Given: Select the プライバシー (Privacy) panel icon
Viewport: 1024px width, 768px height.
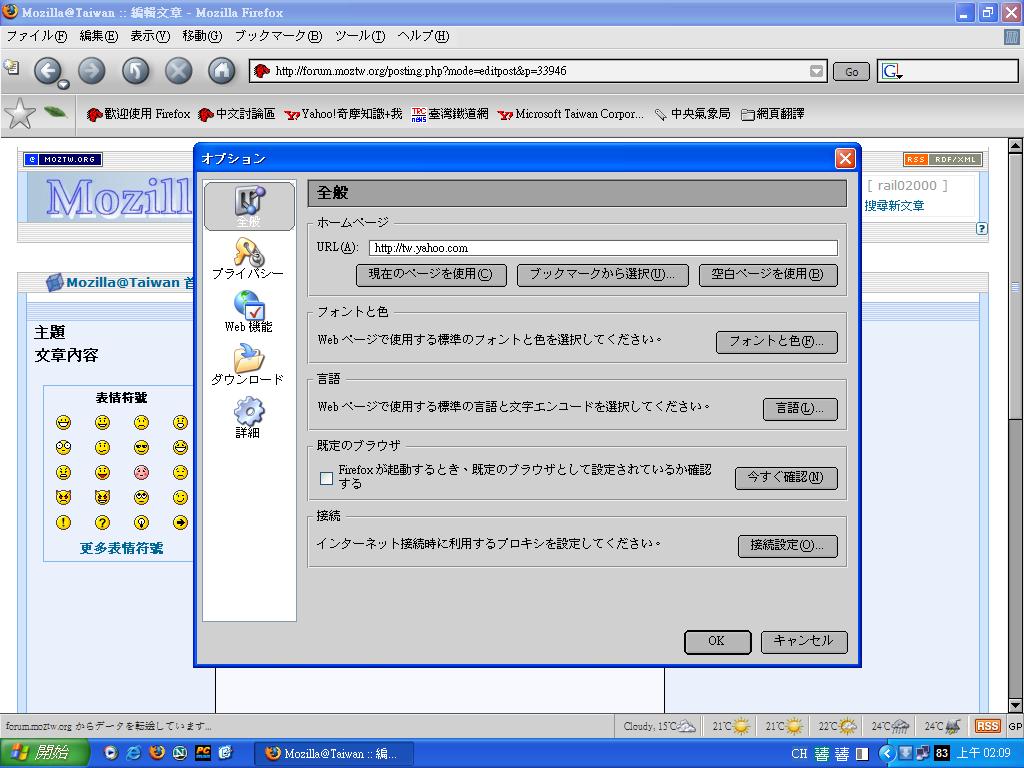Looking at the screenshot, I should pyautogui.click(x=248, y=259).
